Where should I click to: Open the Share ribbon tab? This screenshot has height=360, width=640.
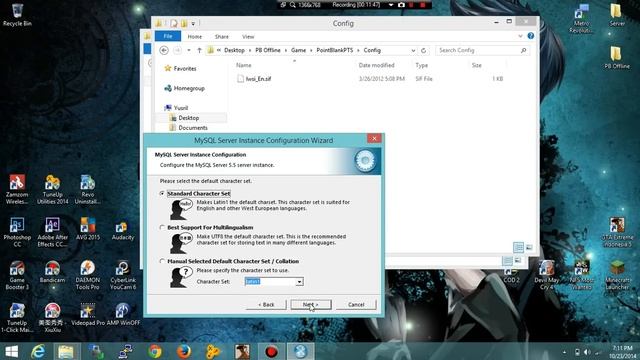pos(222,37)
